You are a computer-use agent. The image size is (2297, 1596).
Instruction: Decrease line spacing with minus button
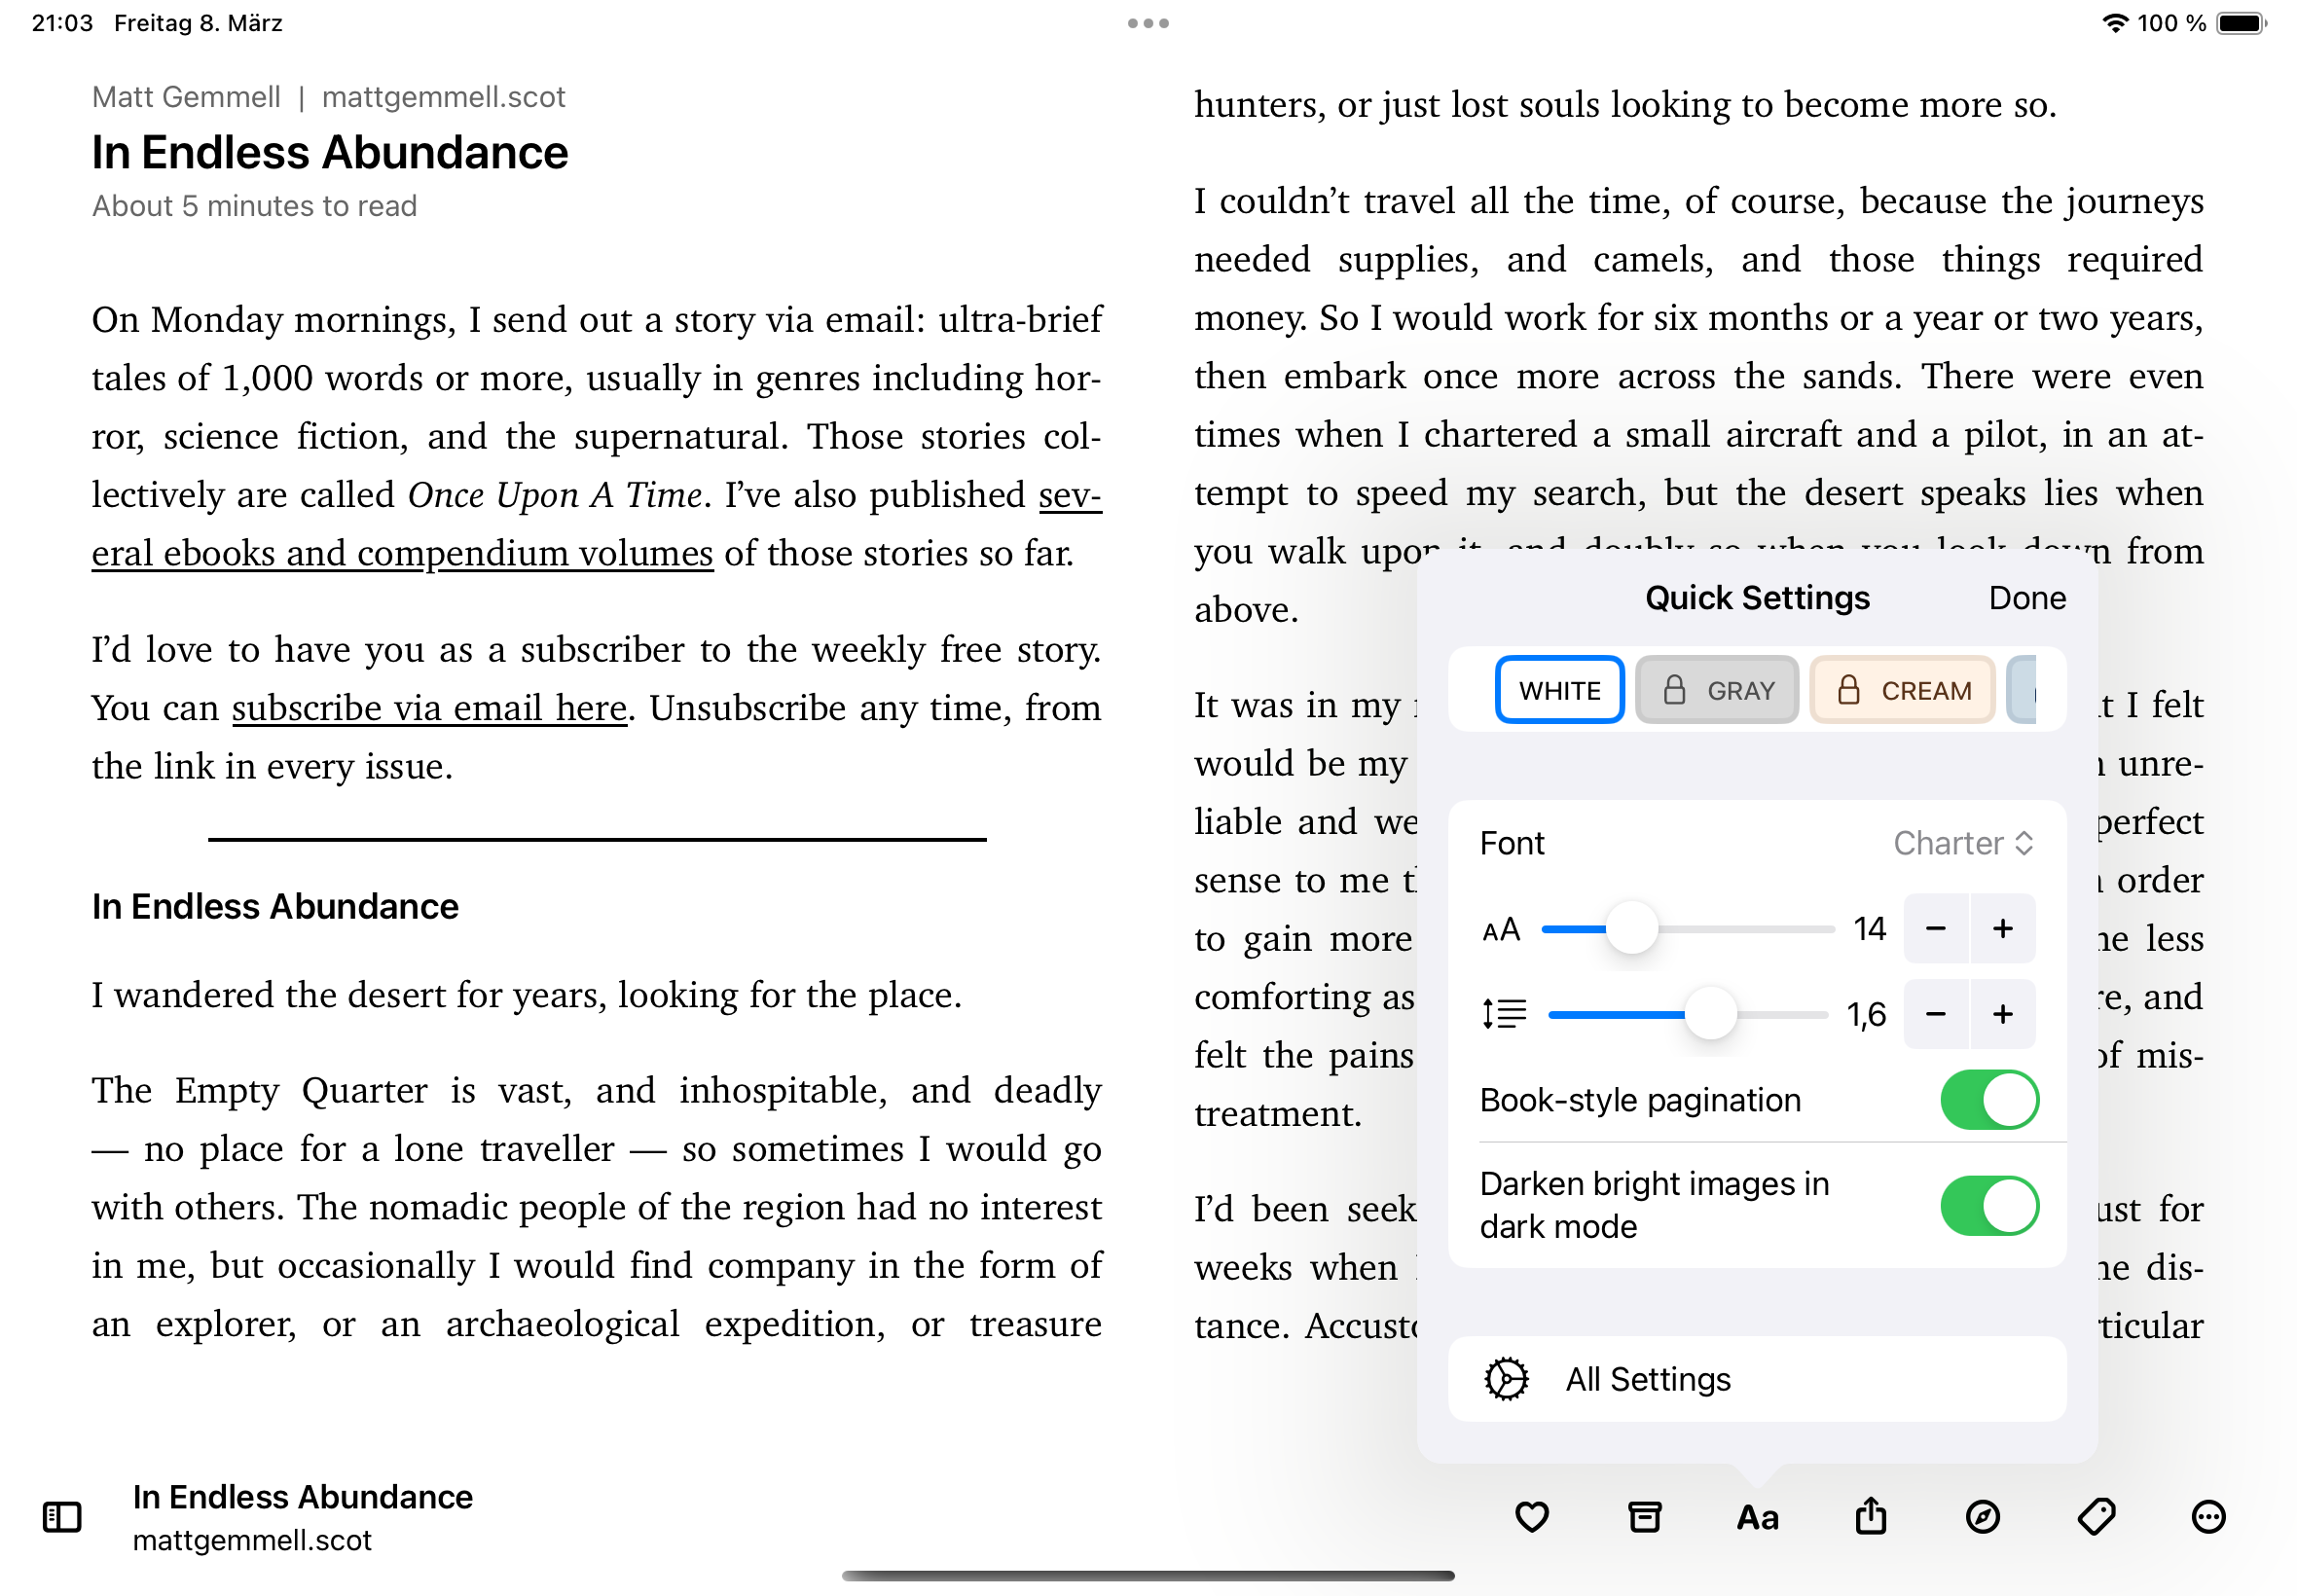pyautogui.click(x=1936, y=1014)
